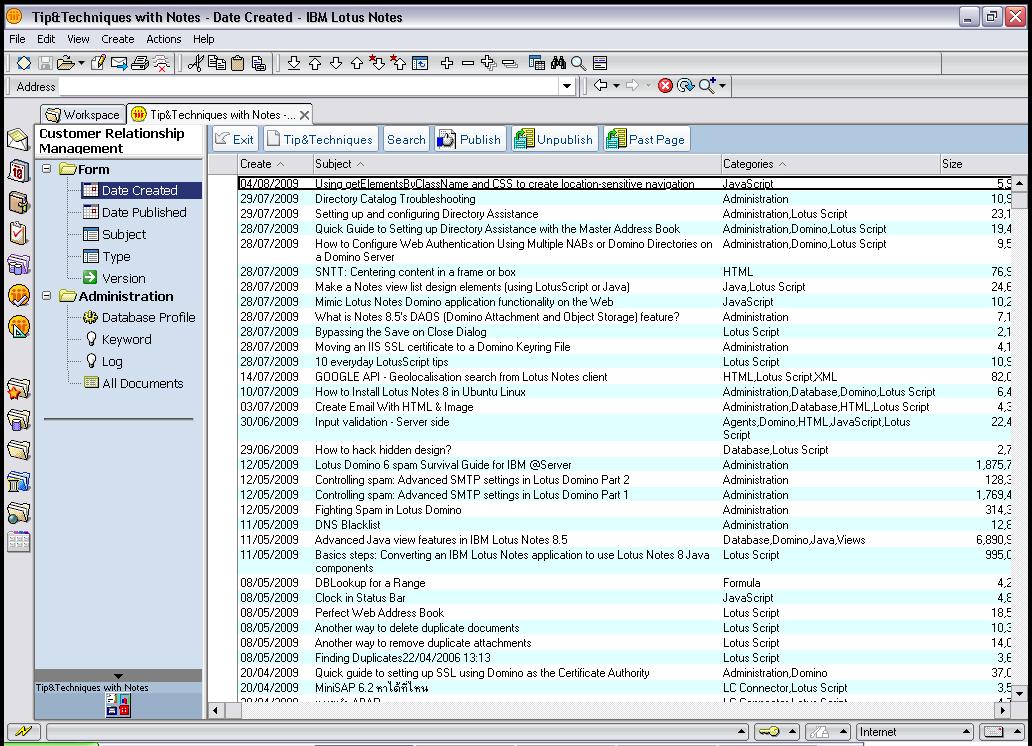
Task: Click inside the Address input field
Action: pyautogui.click(x=309, y=86)
